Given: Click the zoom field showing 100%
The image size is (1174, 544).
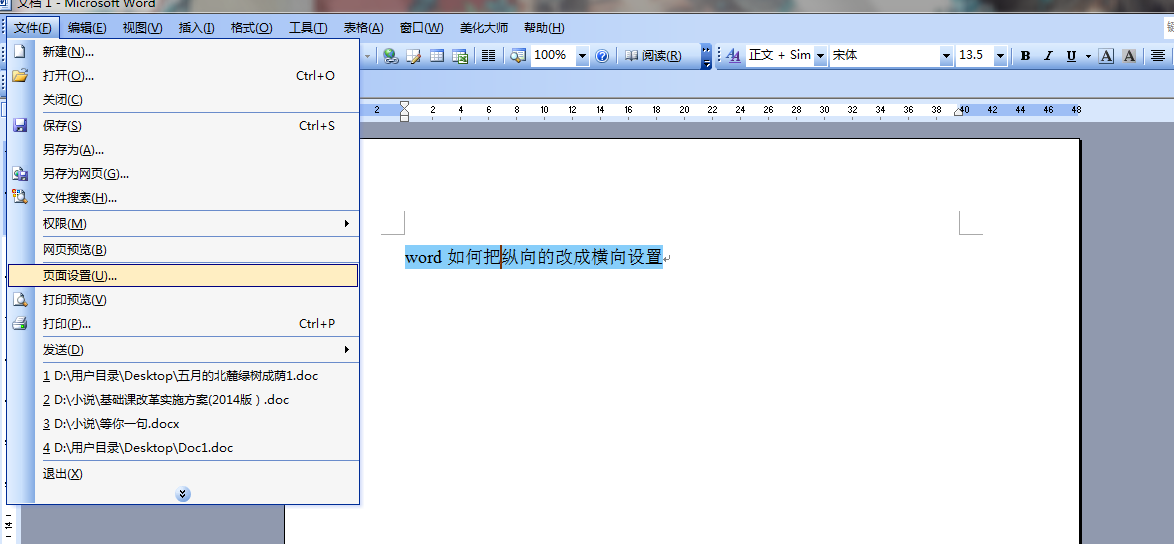Looking at the screenshot, I should (x=553, y=55).
